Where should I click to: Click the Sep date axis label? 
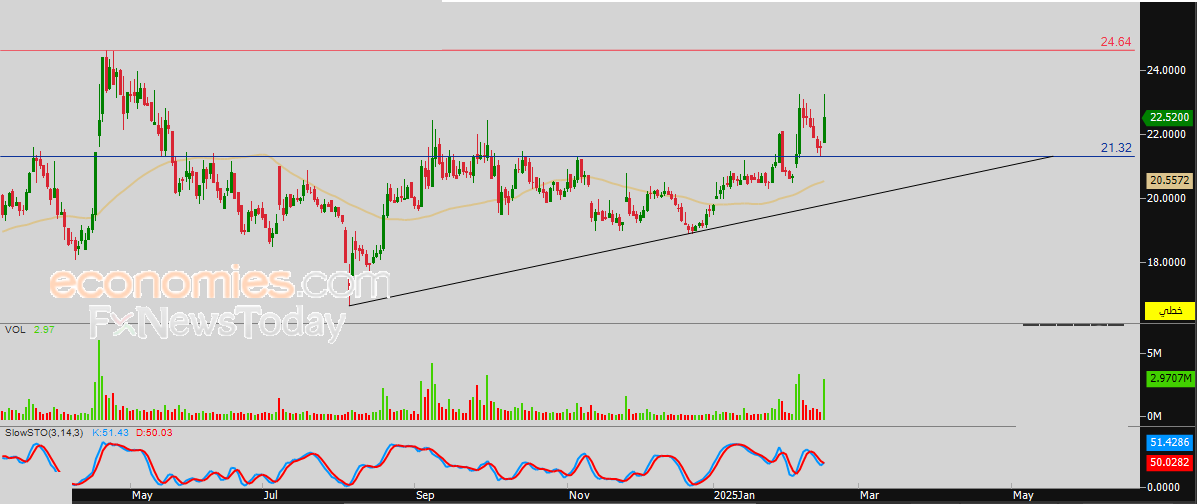(425, 496)
